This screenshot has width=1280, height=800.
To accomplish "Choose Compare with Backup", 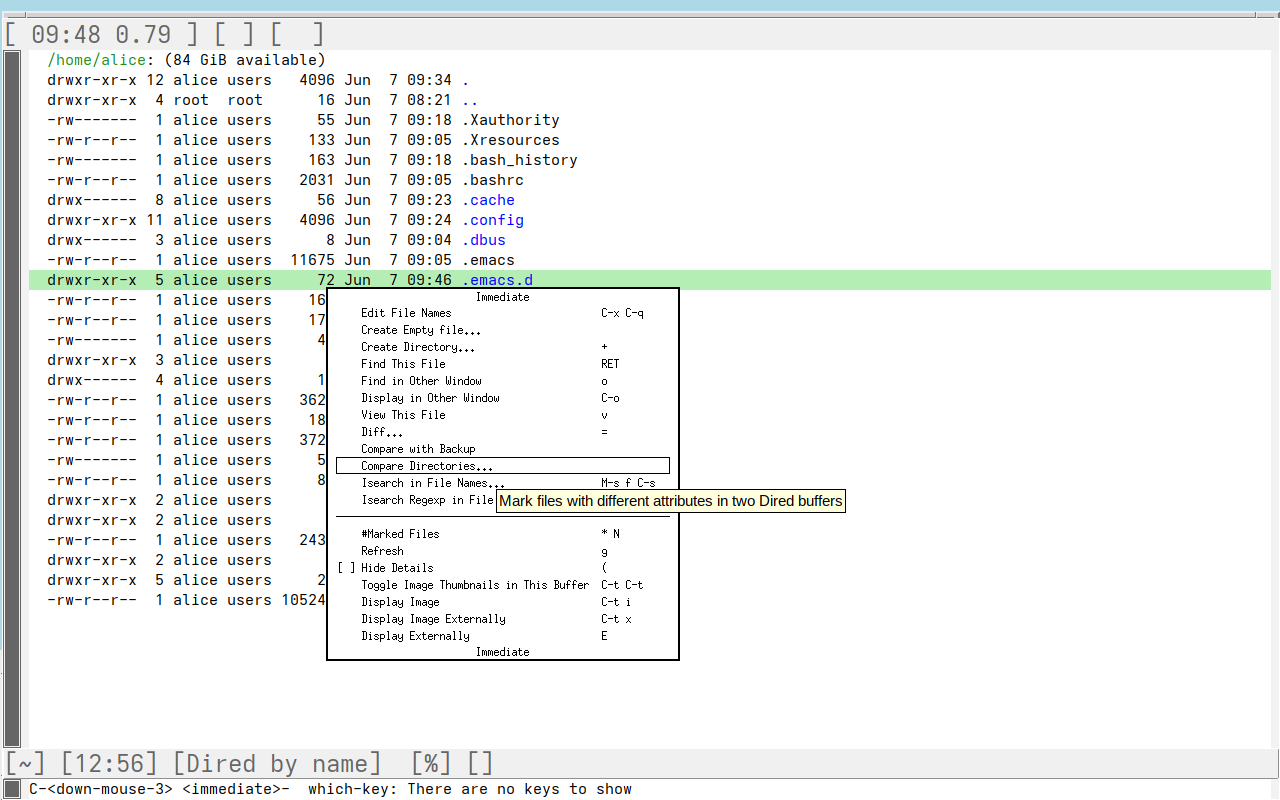I will [x=503, y=449].
